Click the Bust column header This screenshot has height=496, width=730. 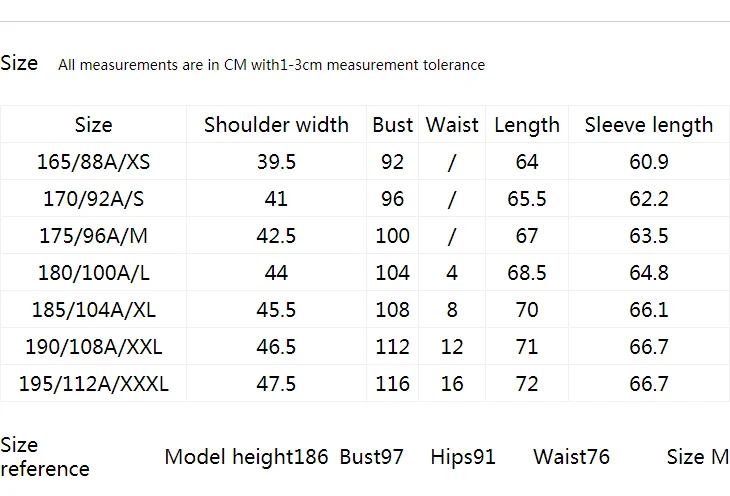(392, 125)
